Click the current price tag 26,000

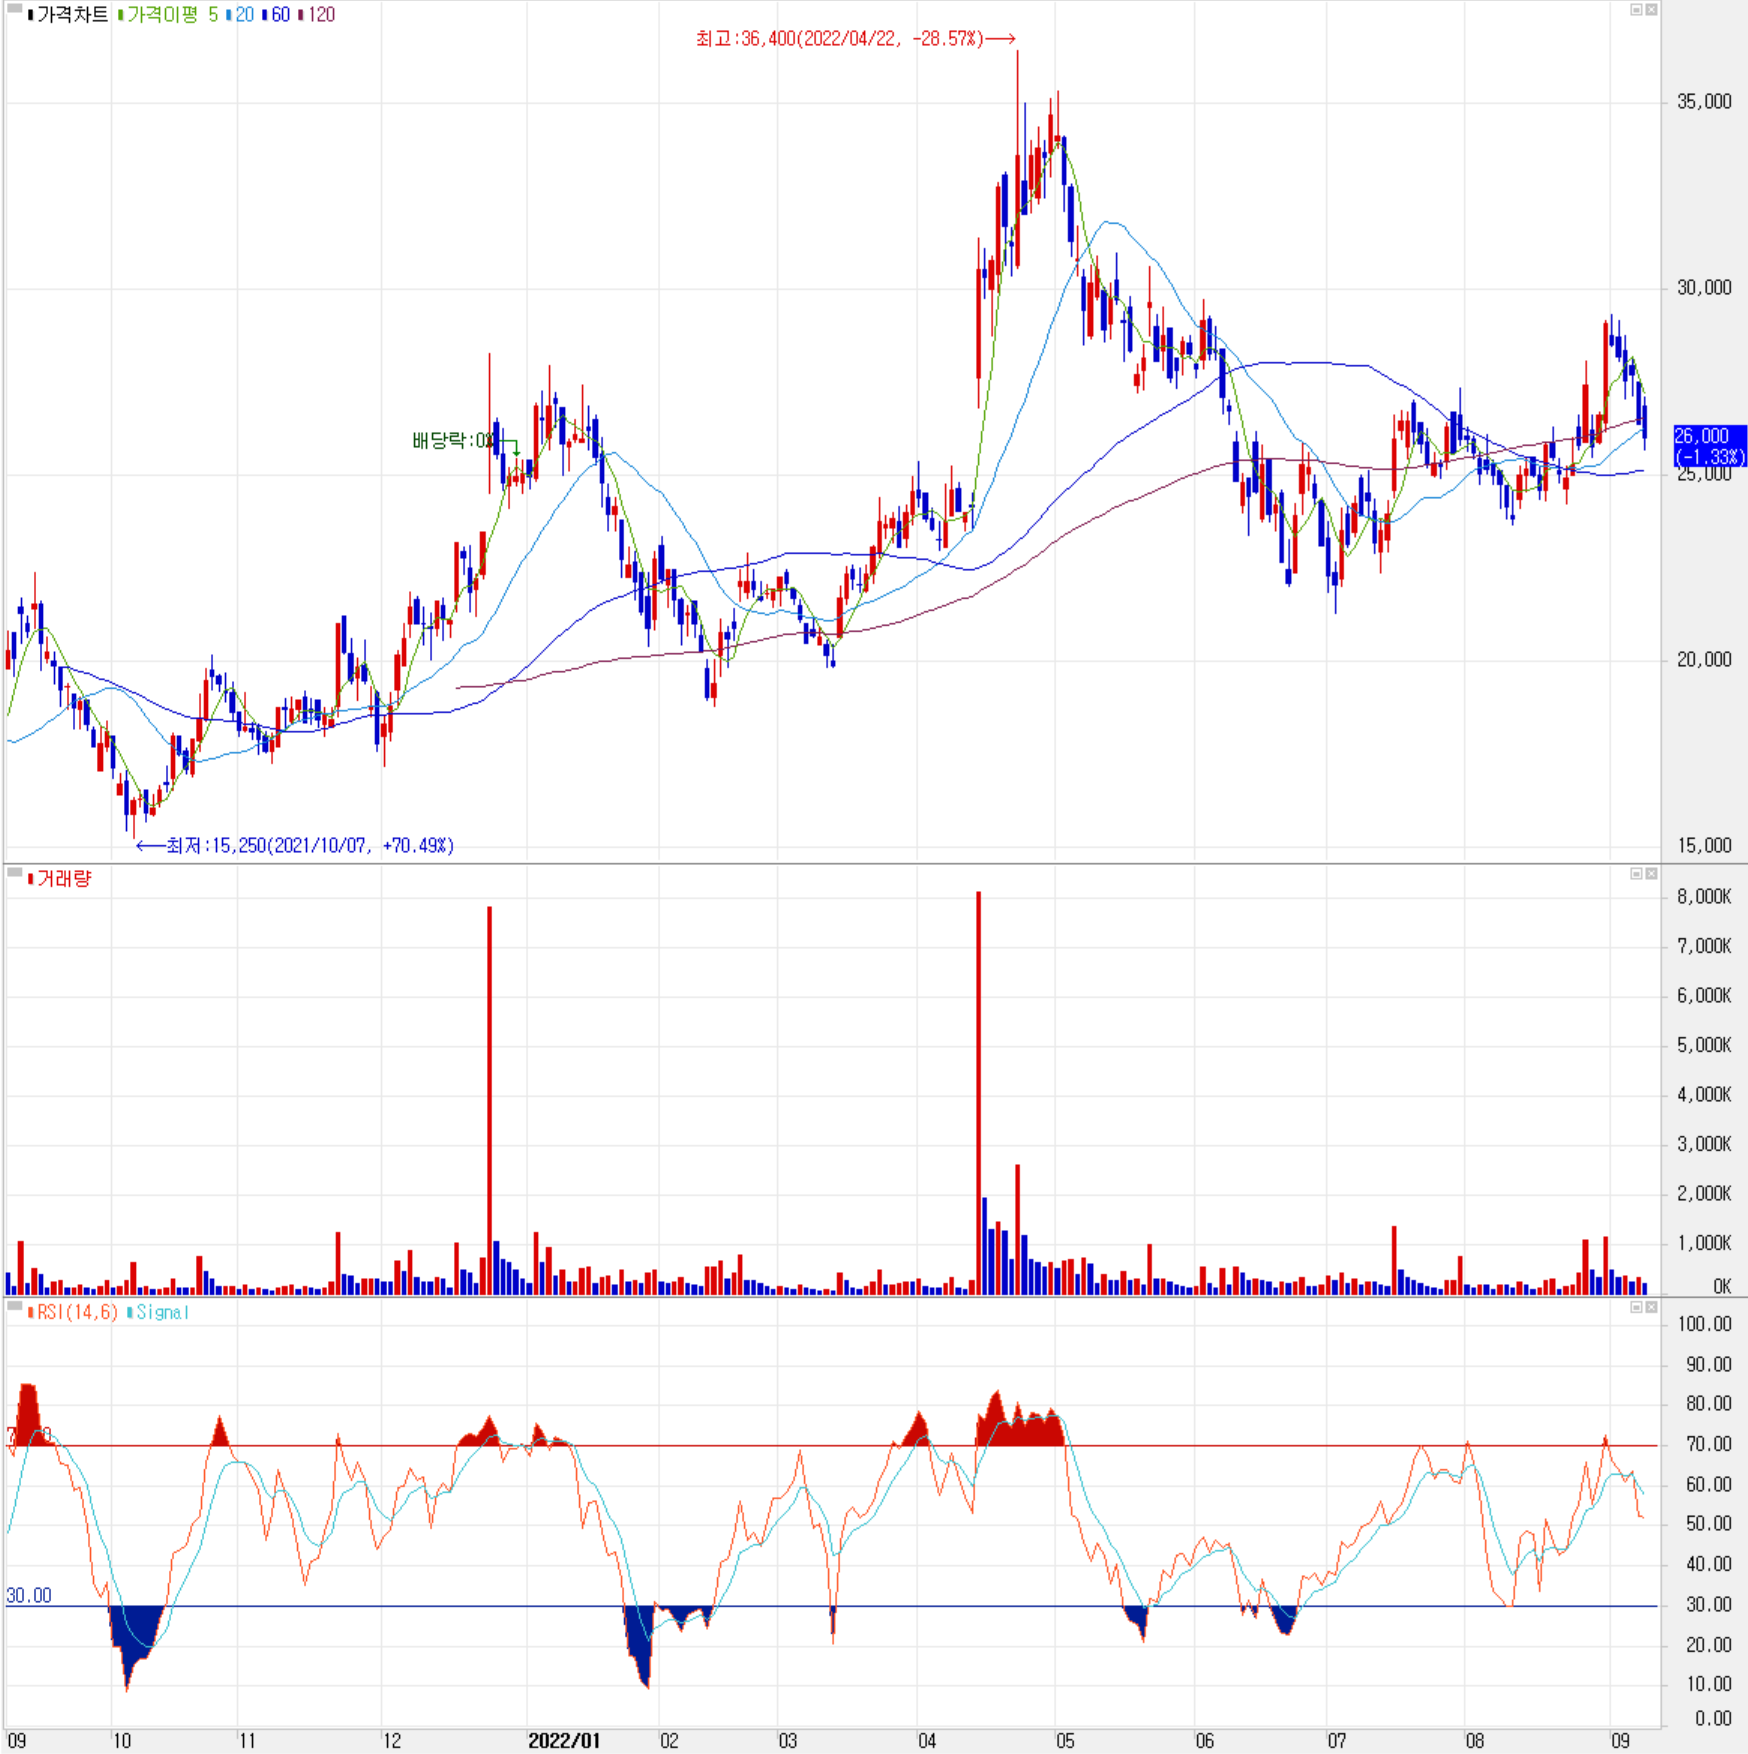(1710, 446)
